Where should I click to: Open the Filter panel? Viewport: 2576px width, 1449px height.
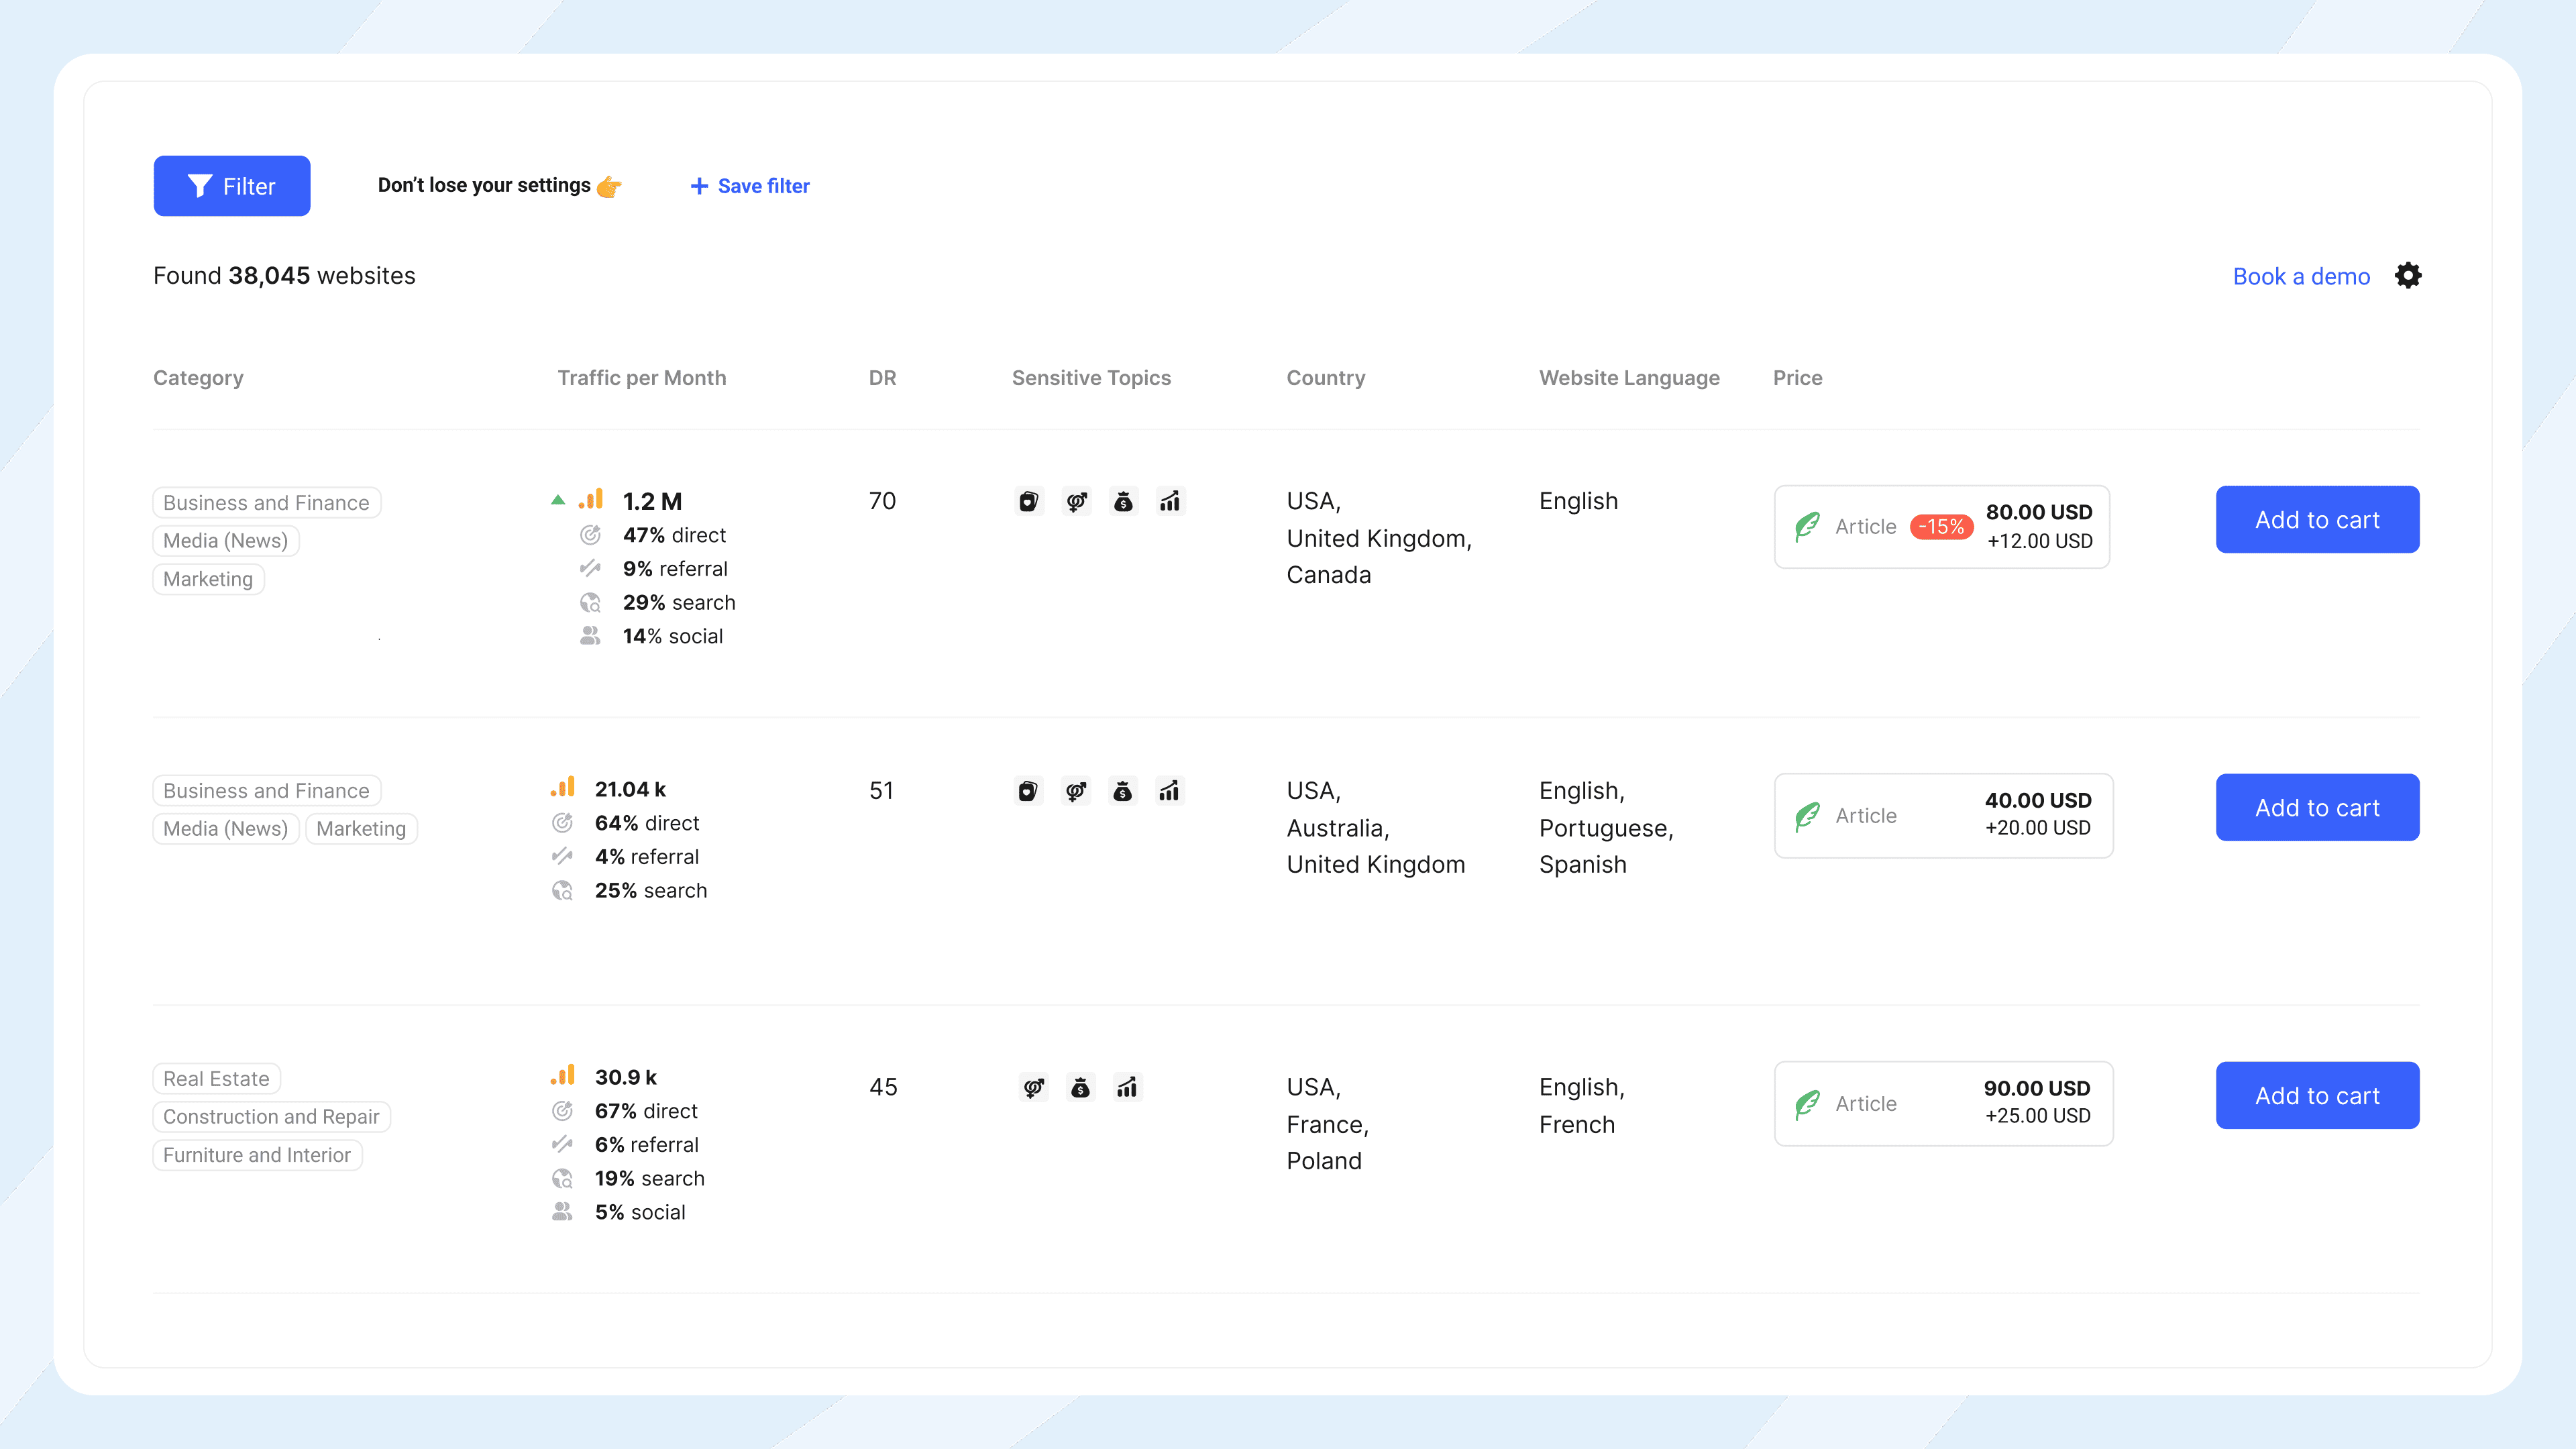231,186
